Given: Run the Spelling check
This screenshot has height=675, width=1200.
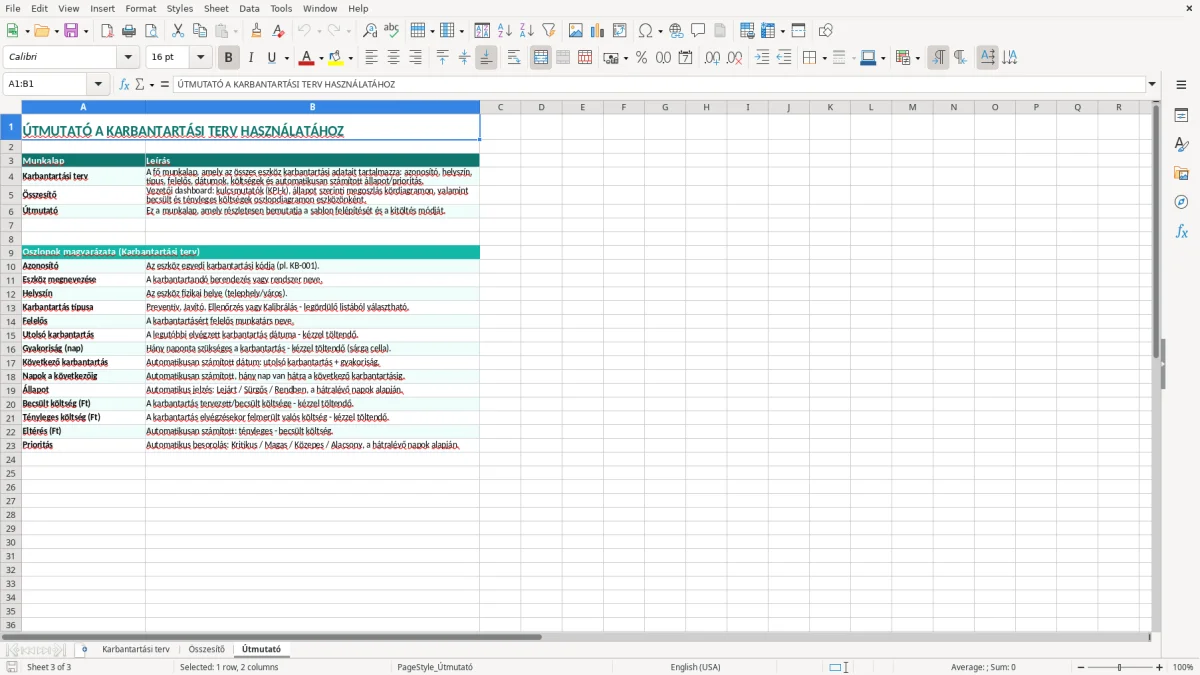Looking at the screenshot, I should [391, 31].
